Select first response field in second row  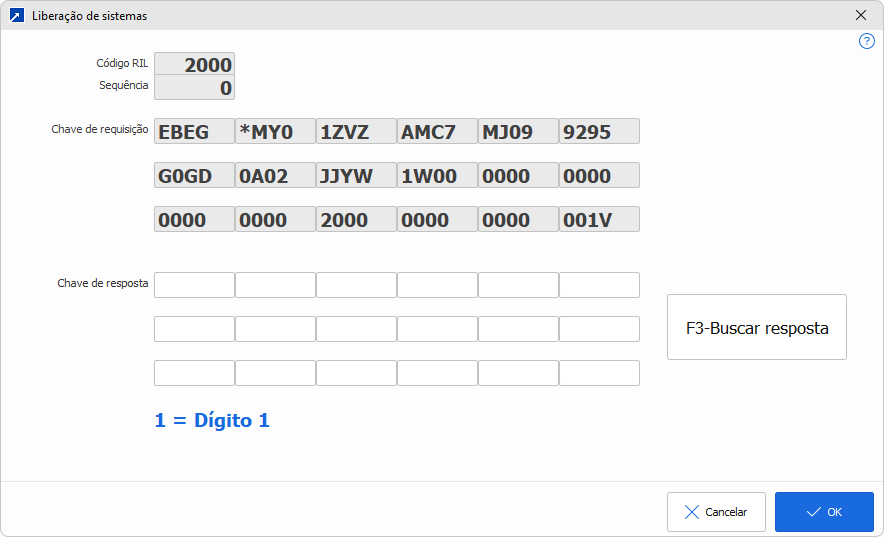[194, 329]
